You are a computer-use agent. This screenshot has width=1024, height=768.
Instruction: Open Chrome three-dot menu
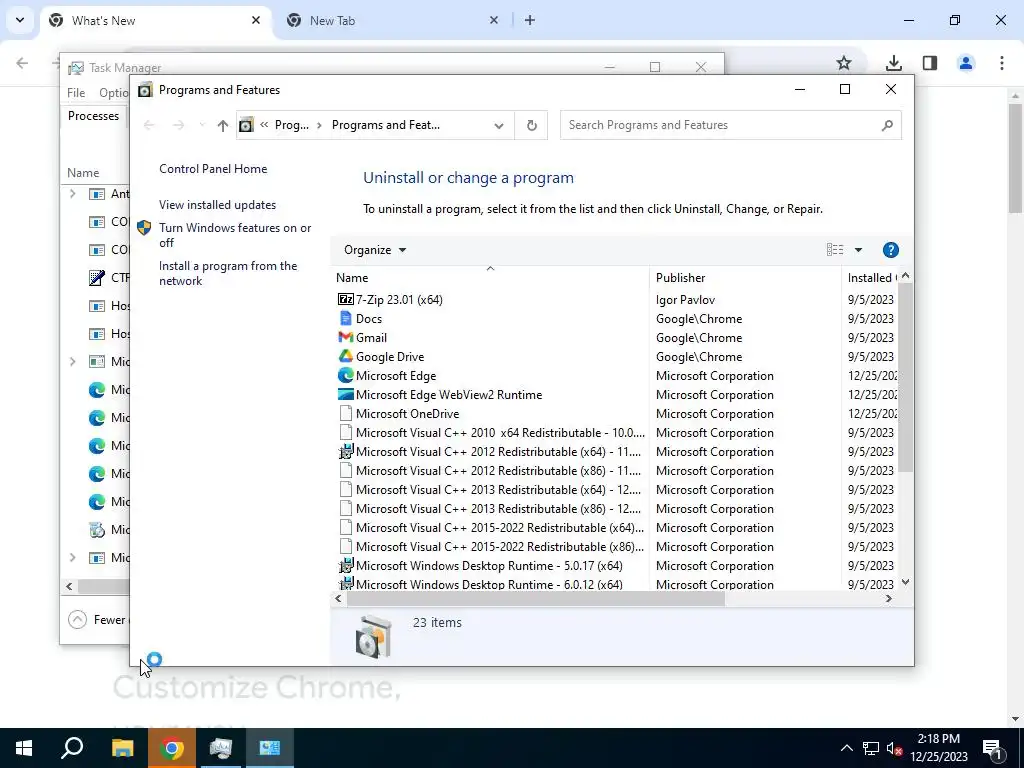(1001, 63)
